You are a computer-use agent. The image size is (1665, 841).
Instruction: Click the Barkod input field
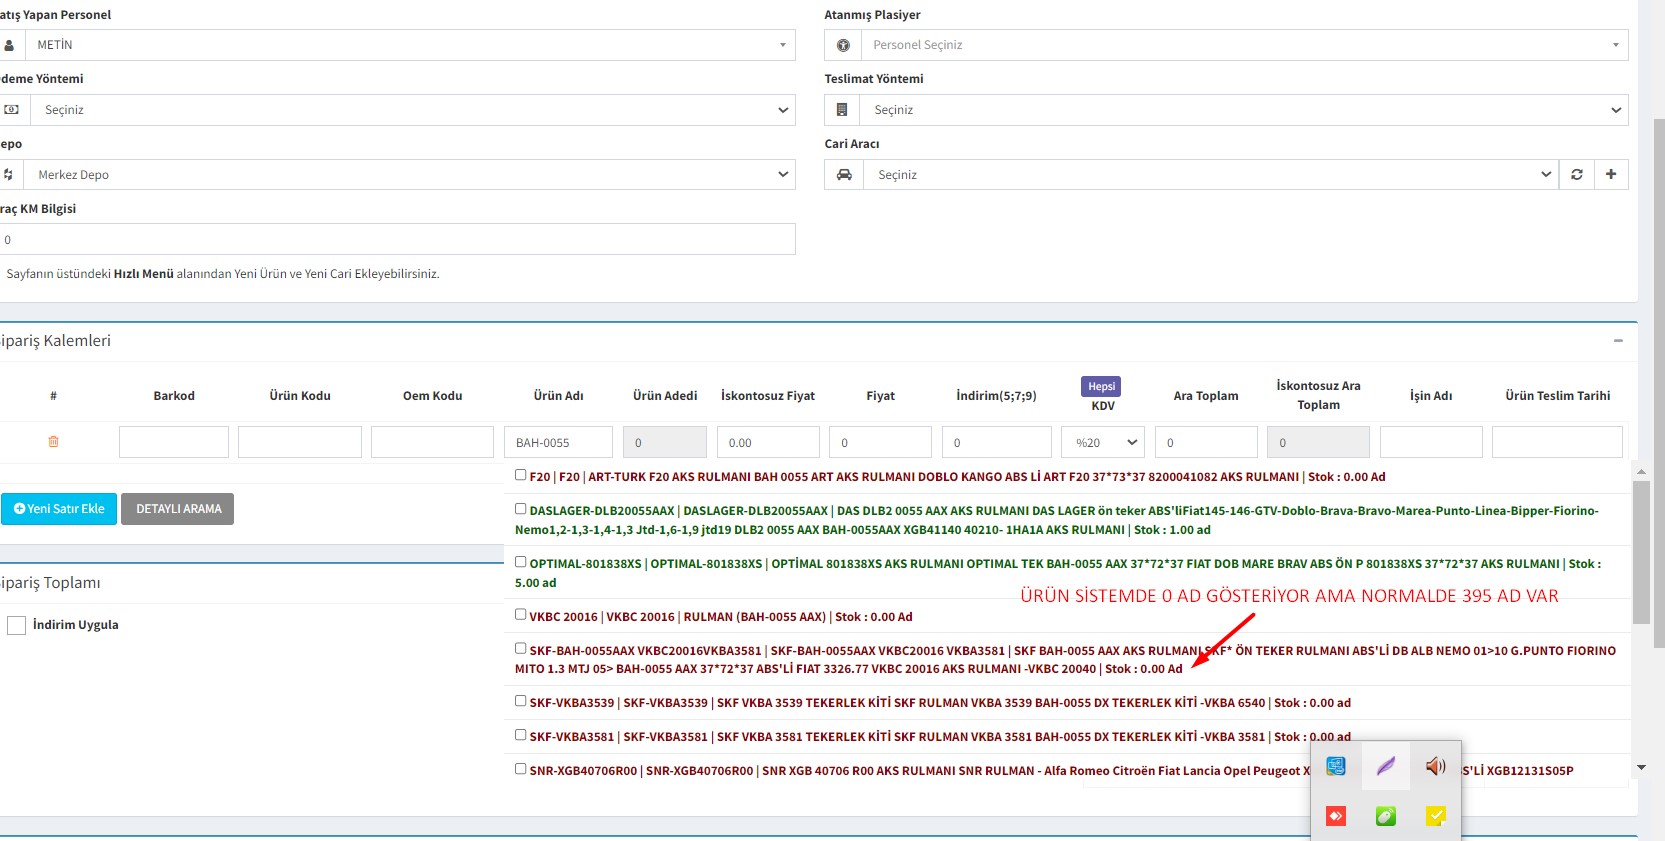[174, 442]
